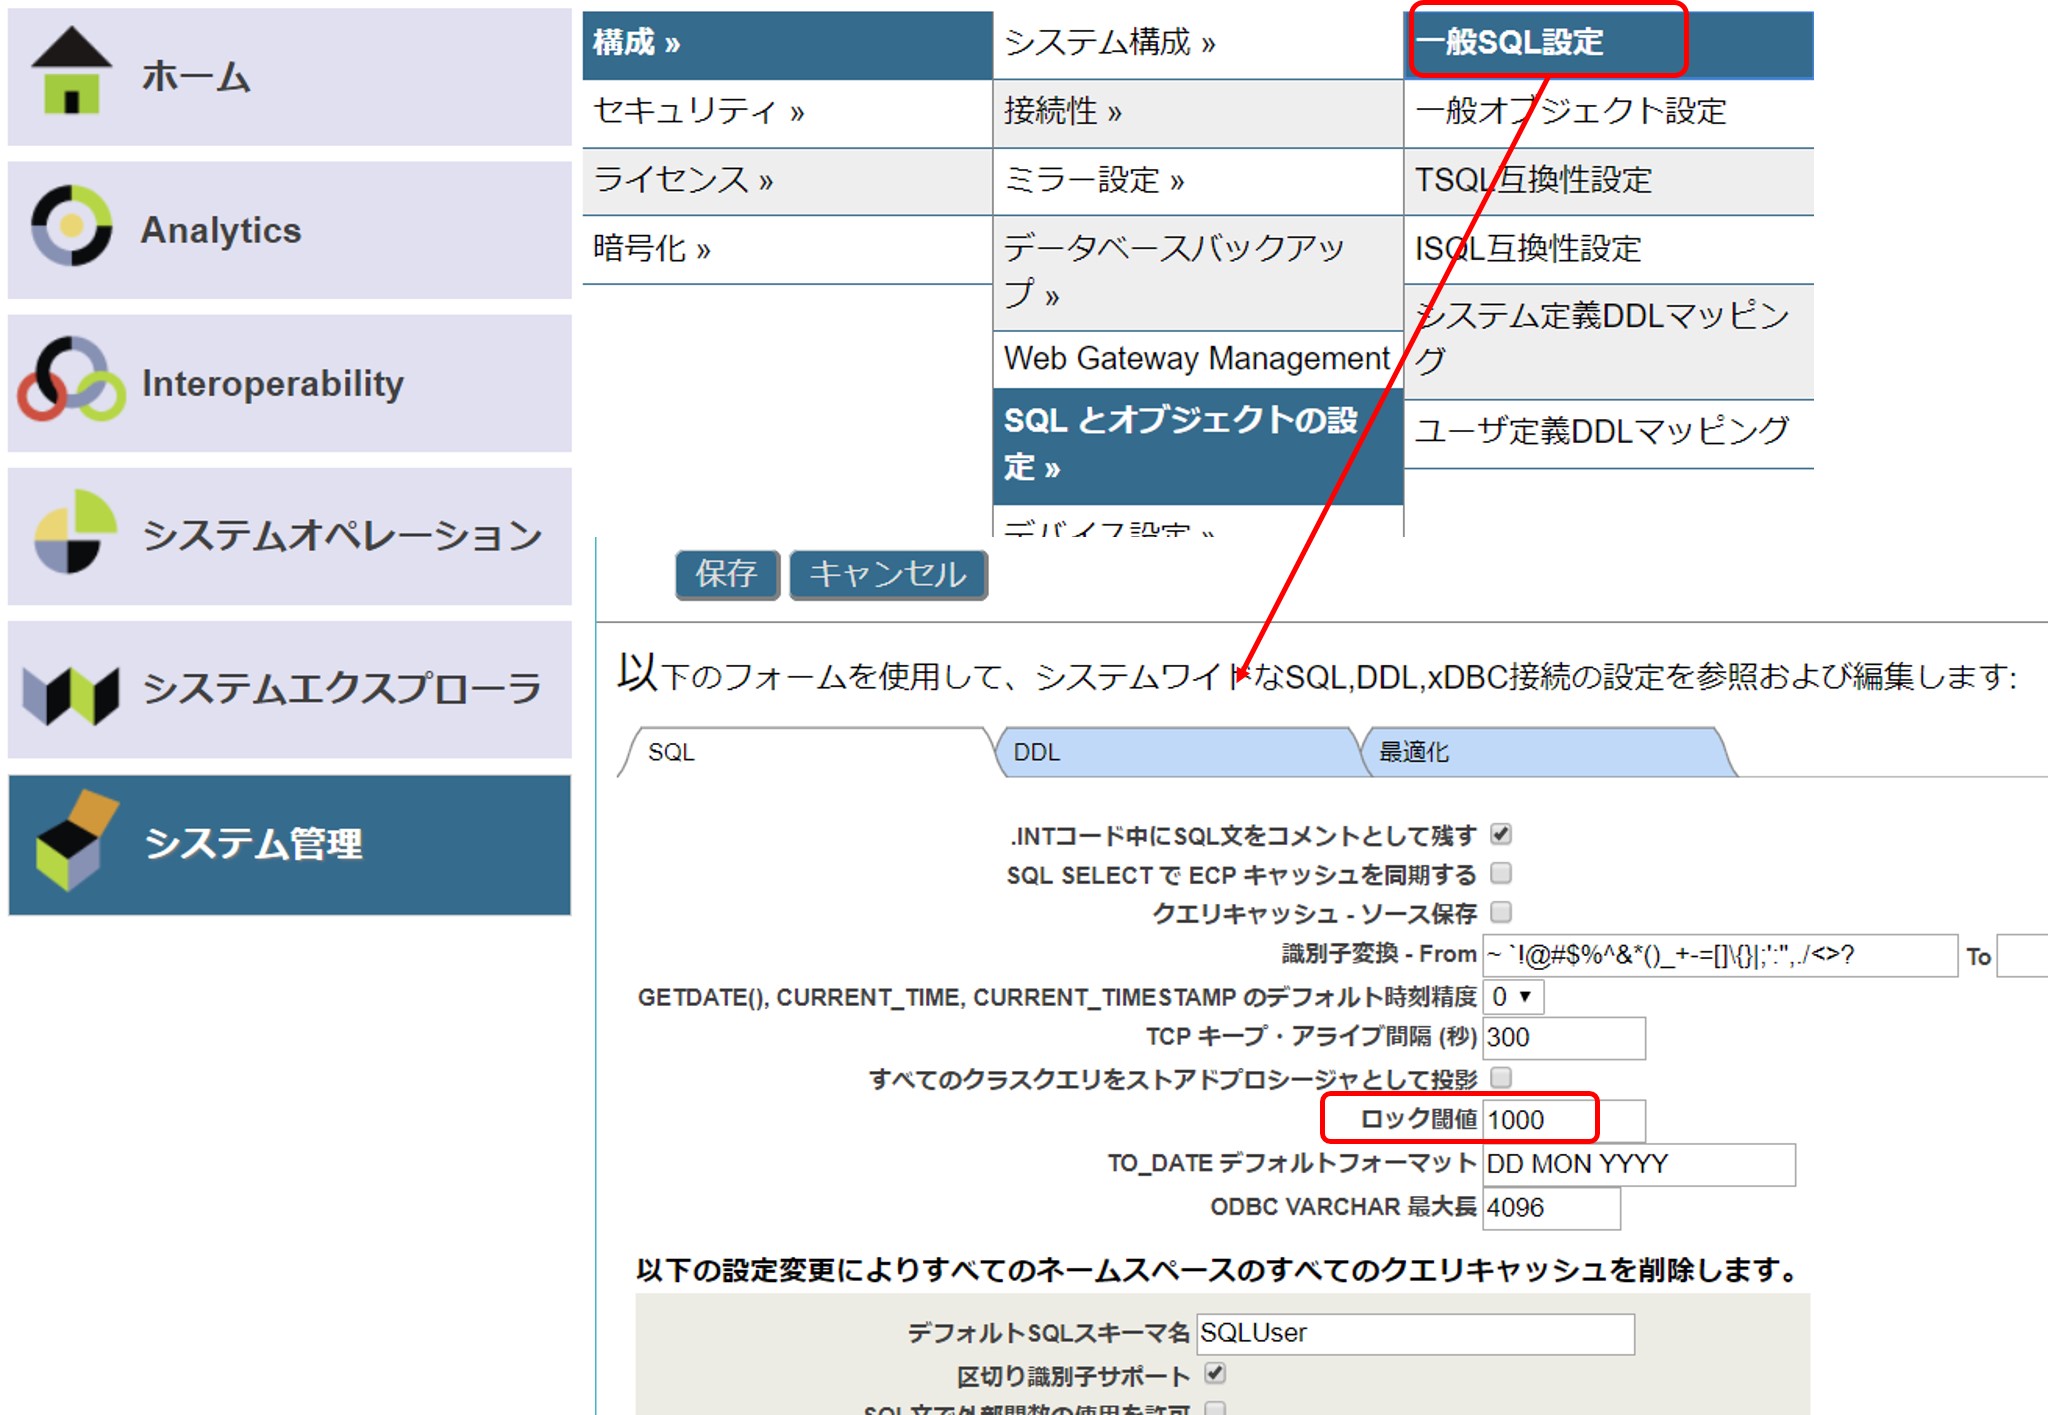The height and width of the screenshot is (1415, 2048).
Task: Click the Analytics circular icon
Action: (71, 226)
